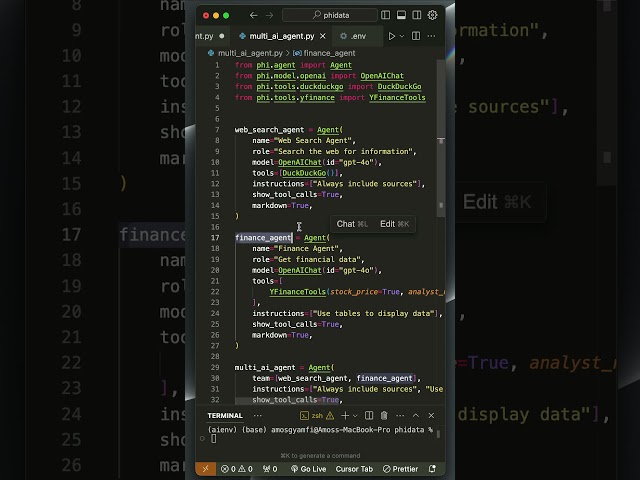Click "Web Search Agent" string on line 8
640x480 pixels.
(313, 140)
